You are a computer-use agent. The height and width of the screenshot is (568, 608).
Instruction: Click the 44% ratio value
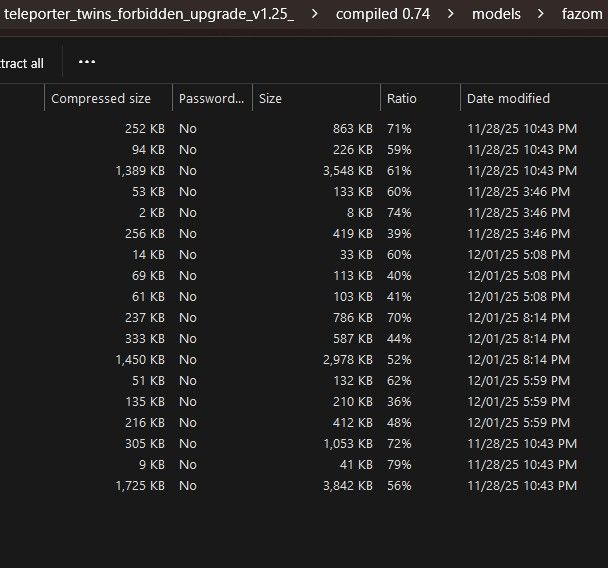tap(399, 338)
